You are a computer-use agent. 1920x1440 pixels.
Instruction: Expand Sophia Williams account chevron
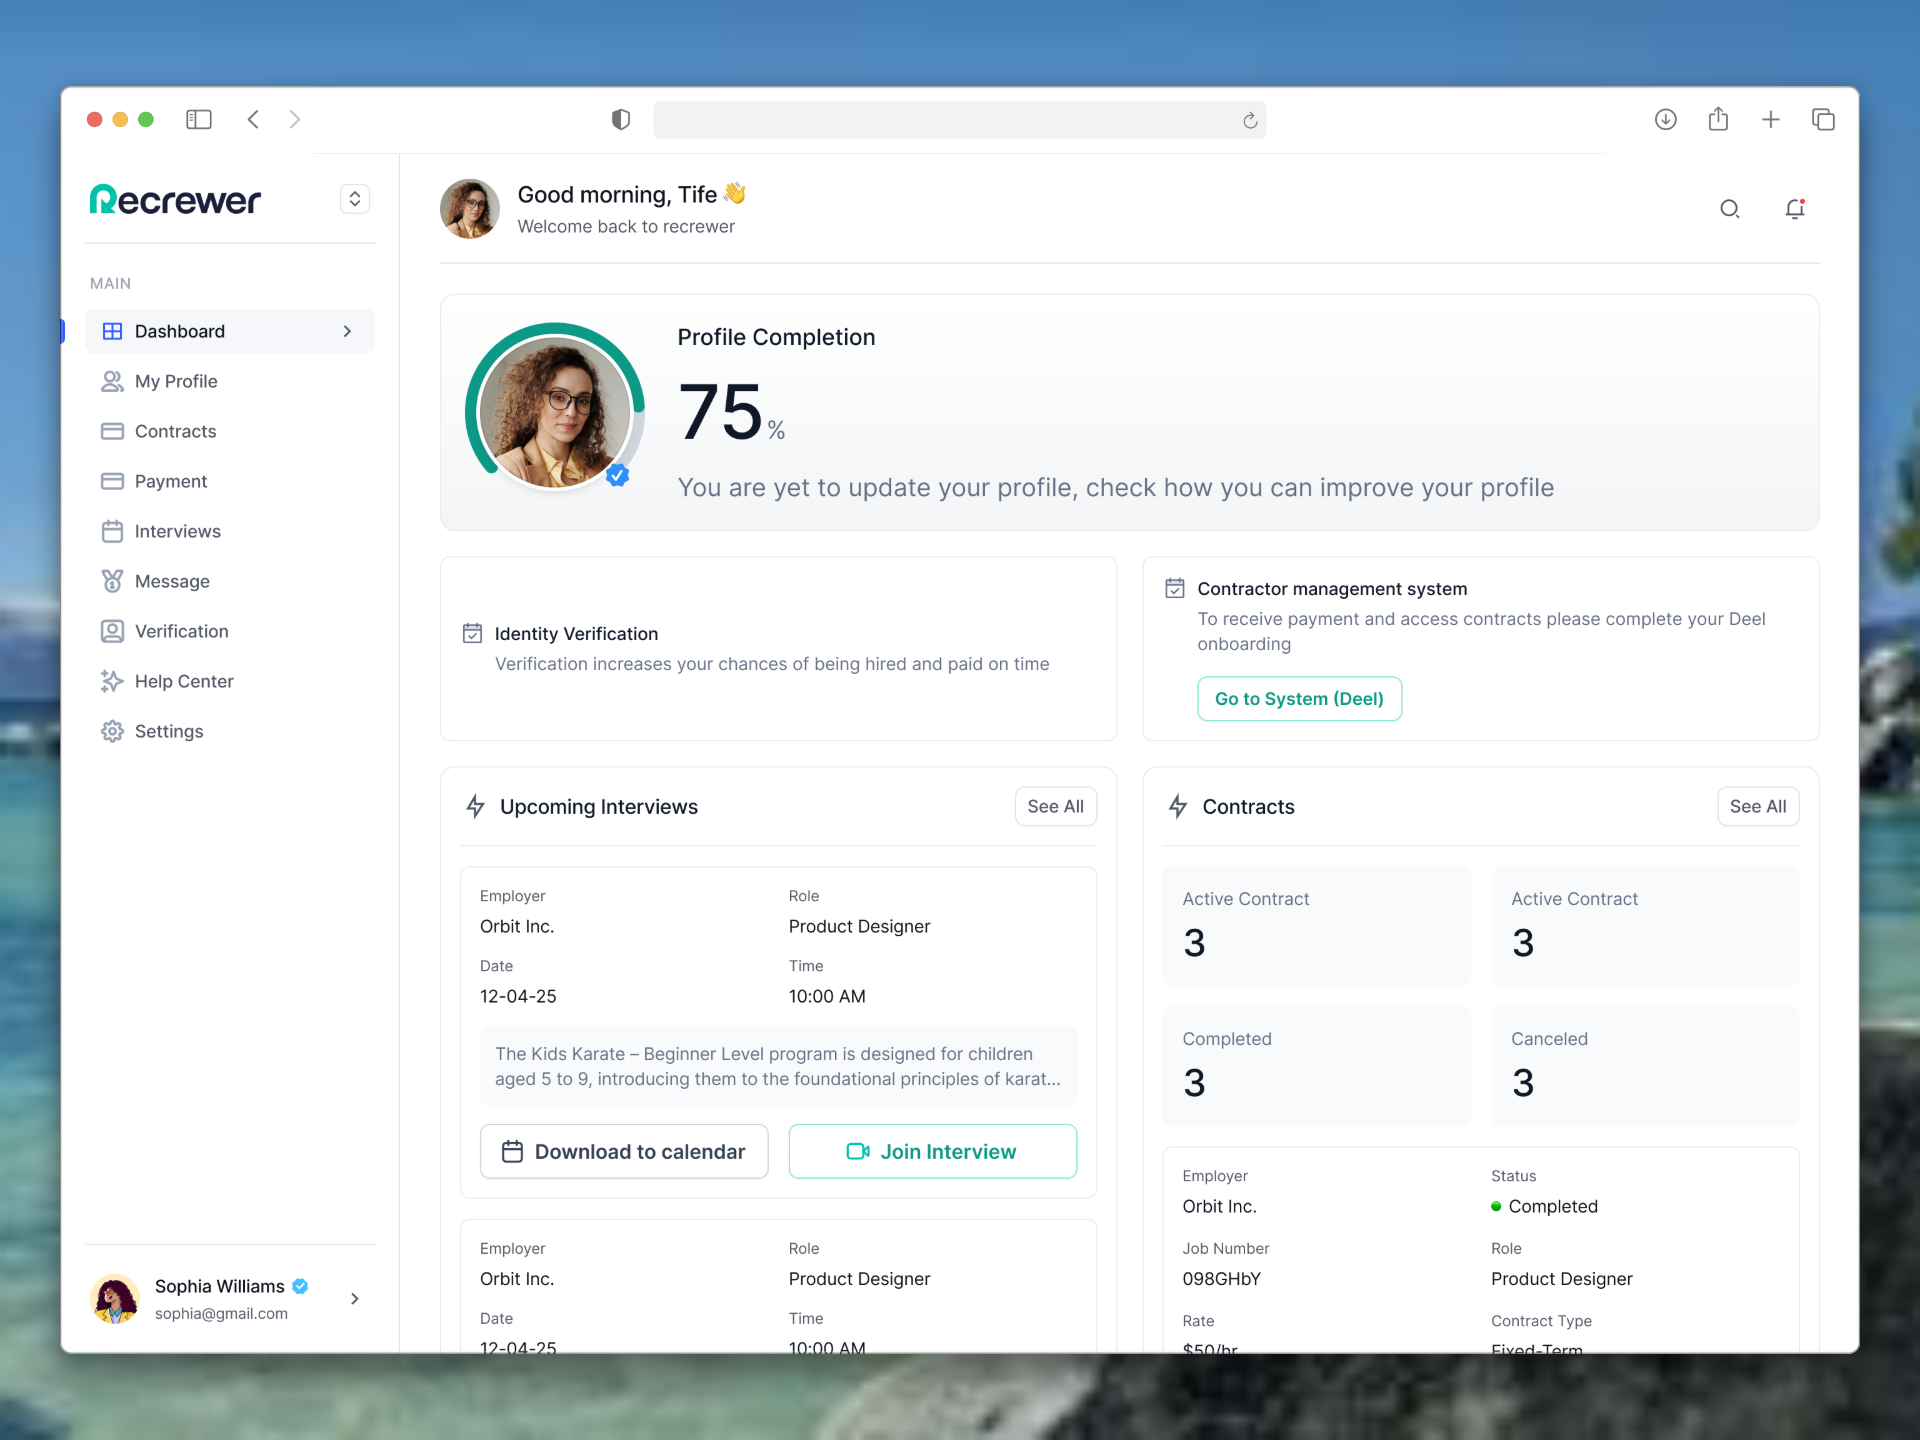(x=355, y=1299)
